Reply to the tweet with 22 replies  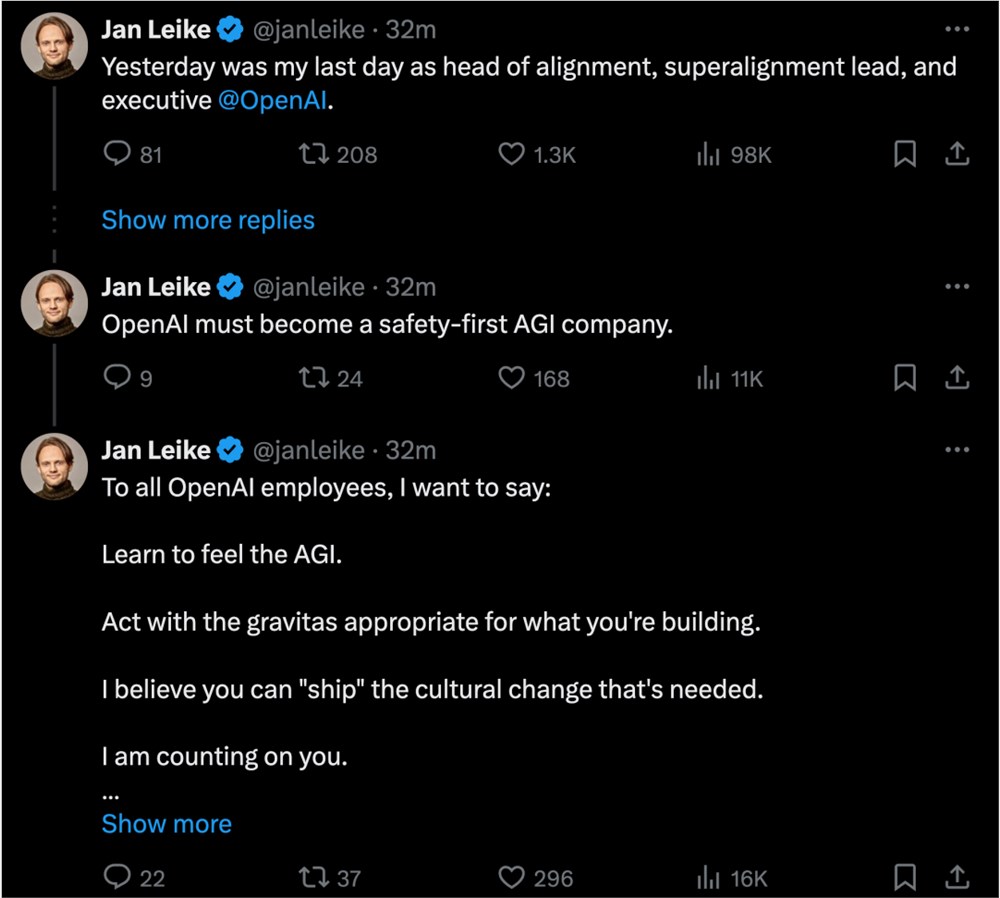tap(118, 878)
